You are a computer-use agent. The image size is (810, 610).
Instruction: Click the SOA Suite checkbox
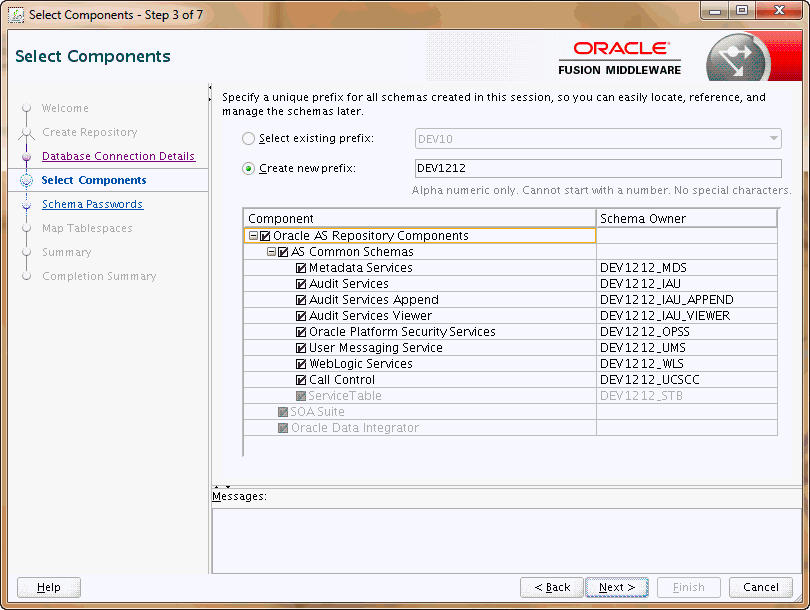click(283, 412)
